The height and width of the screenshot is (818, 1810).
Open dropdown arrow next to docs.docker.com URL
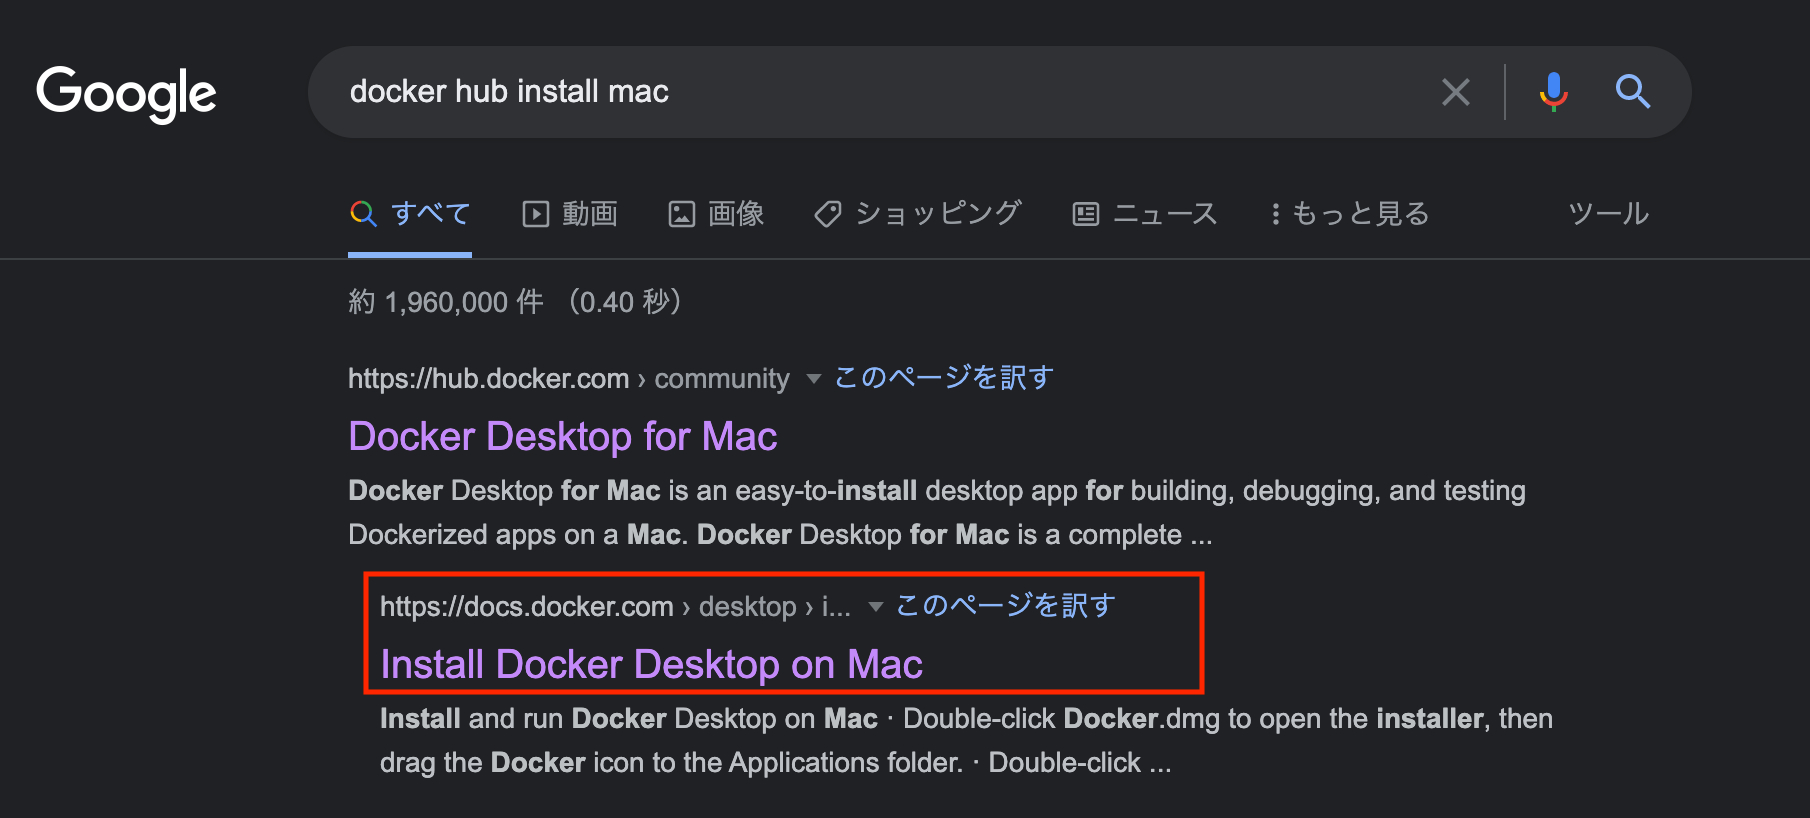(875, 607)
